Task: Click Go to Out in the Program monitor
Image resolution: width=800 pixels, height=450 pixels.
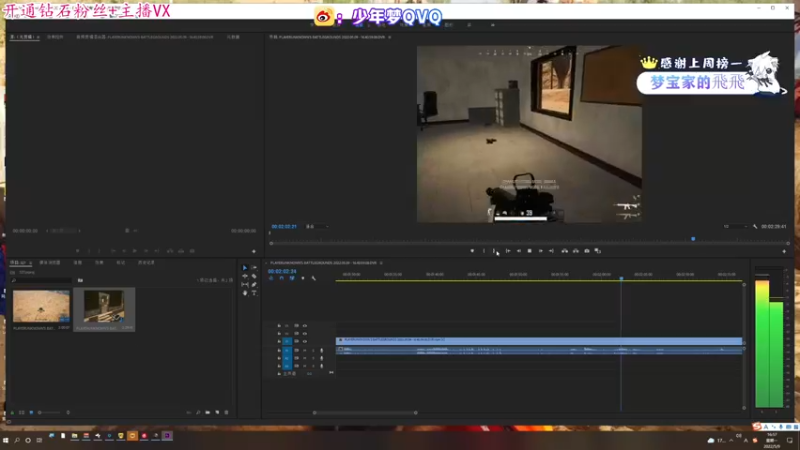Action: [x=551, y=251]
